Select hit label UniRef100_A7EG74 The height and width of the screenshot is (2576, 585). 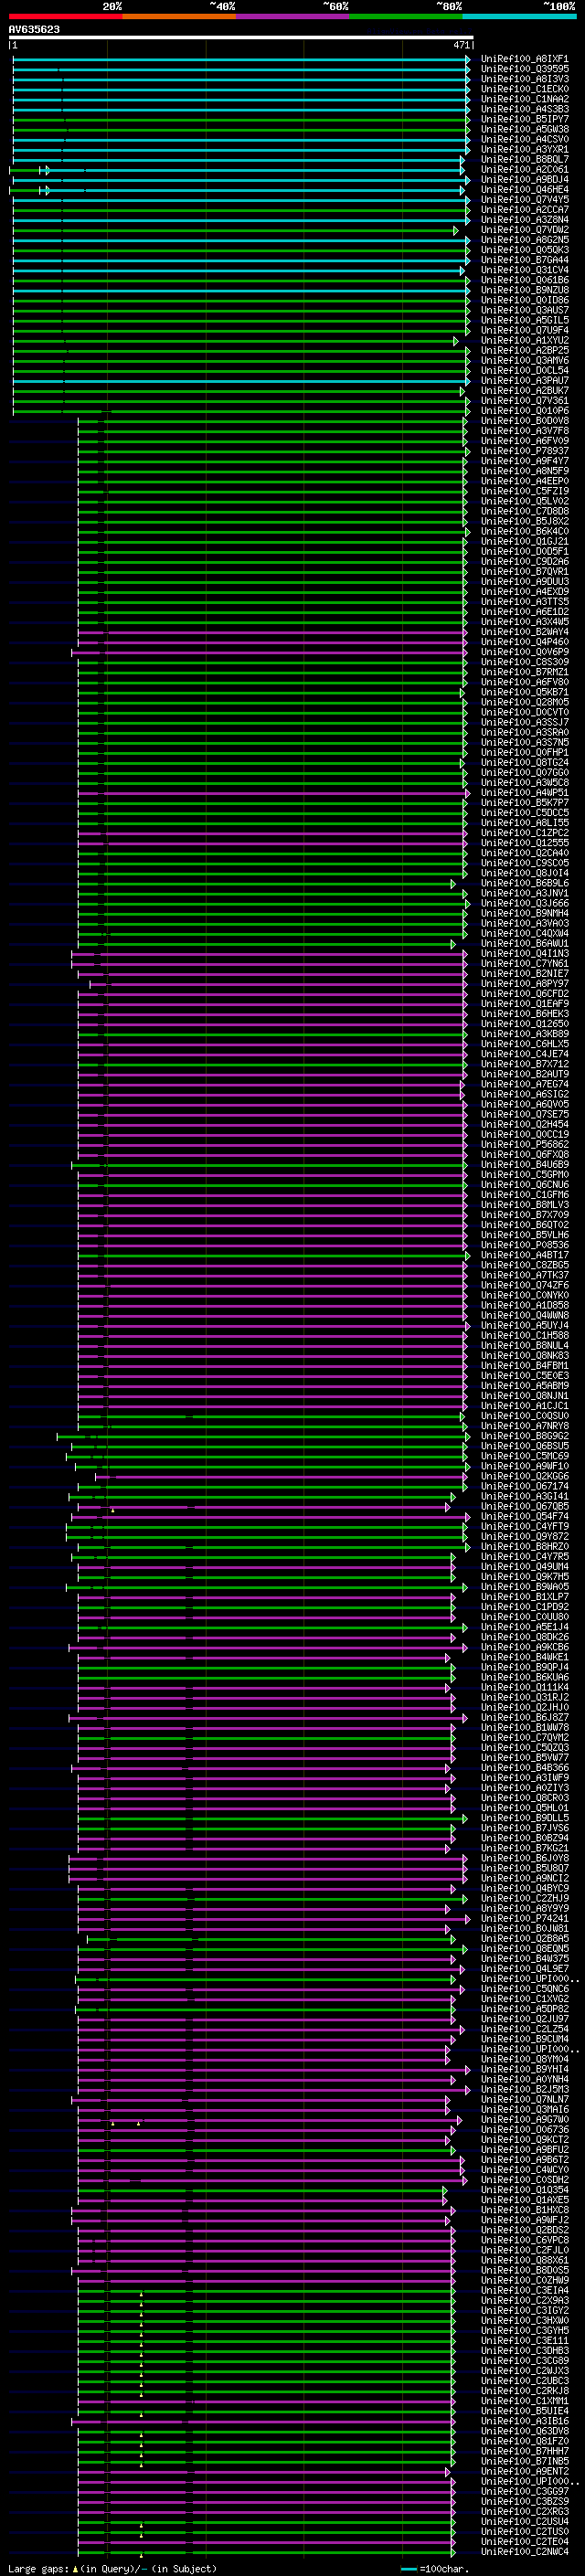(524, 1085)
